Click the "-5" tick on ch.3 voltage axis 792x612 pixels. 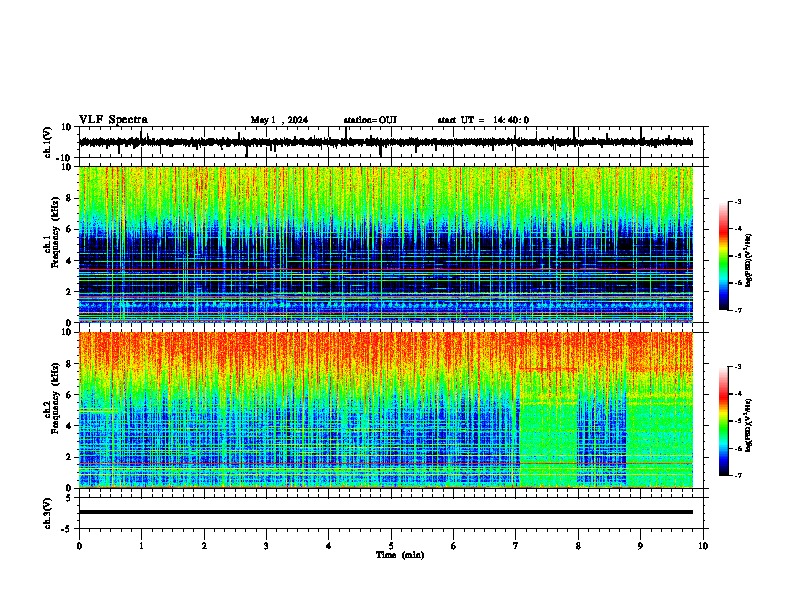67,529
